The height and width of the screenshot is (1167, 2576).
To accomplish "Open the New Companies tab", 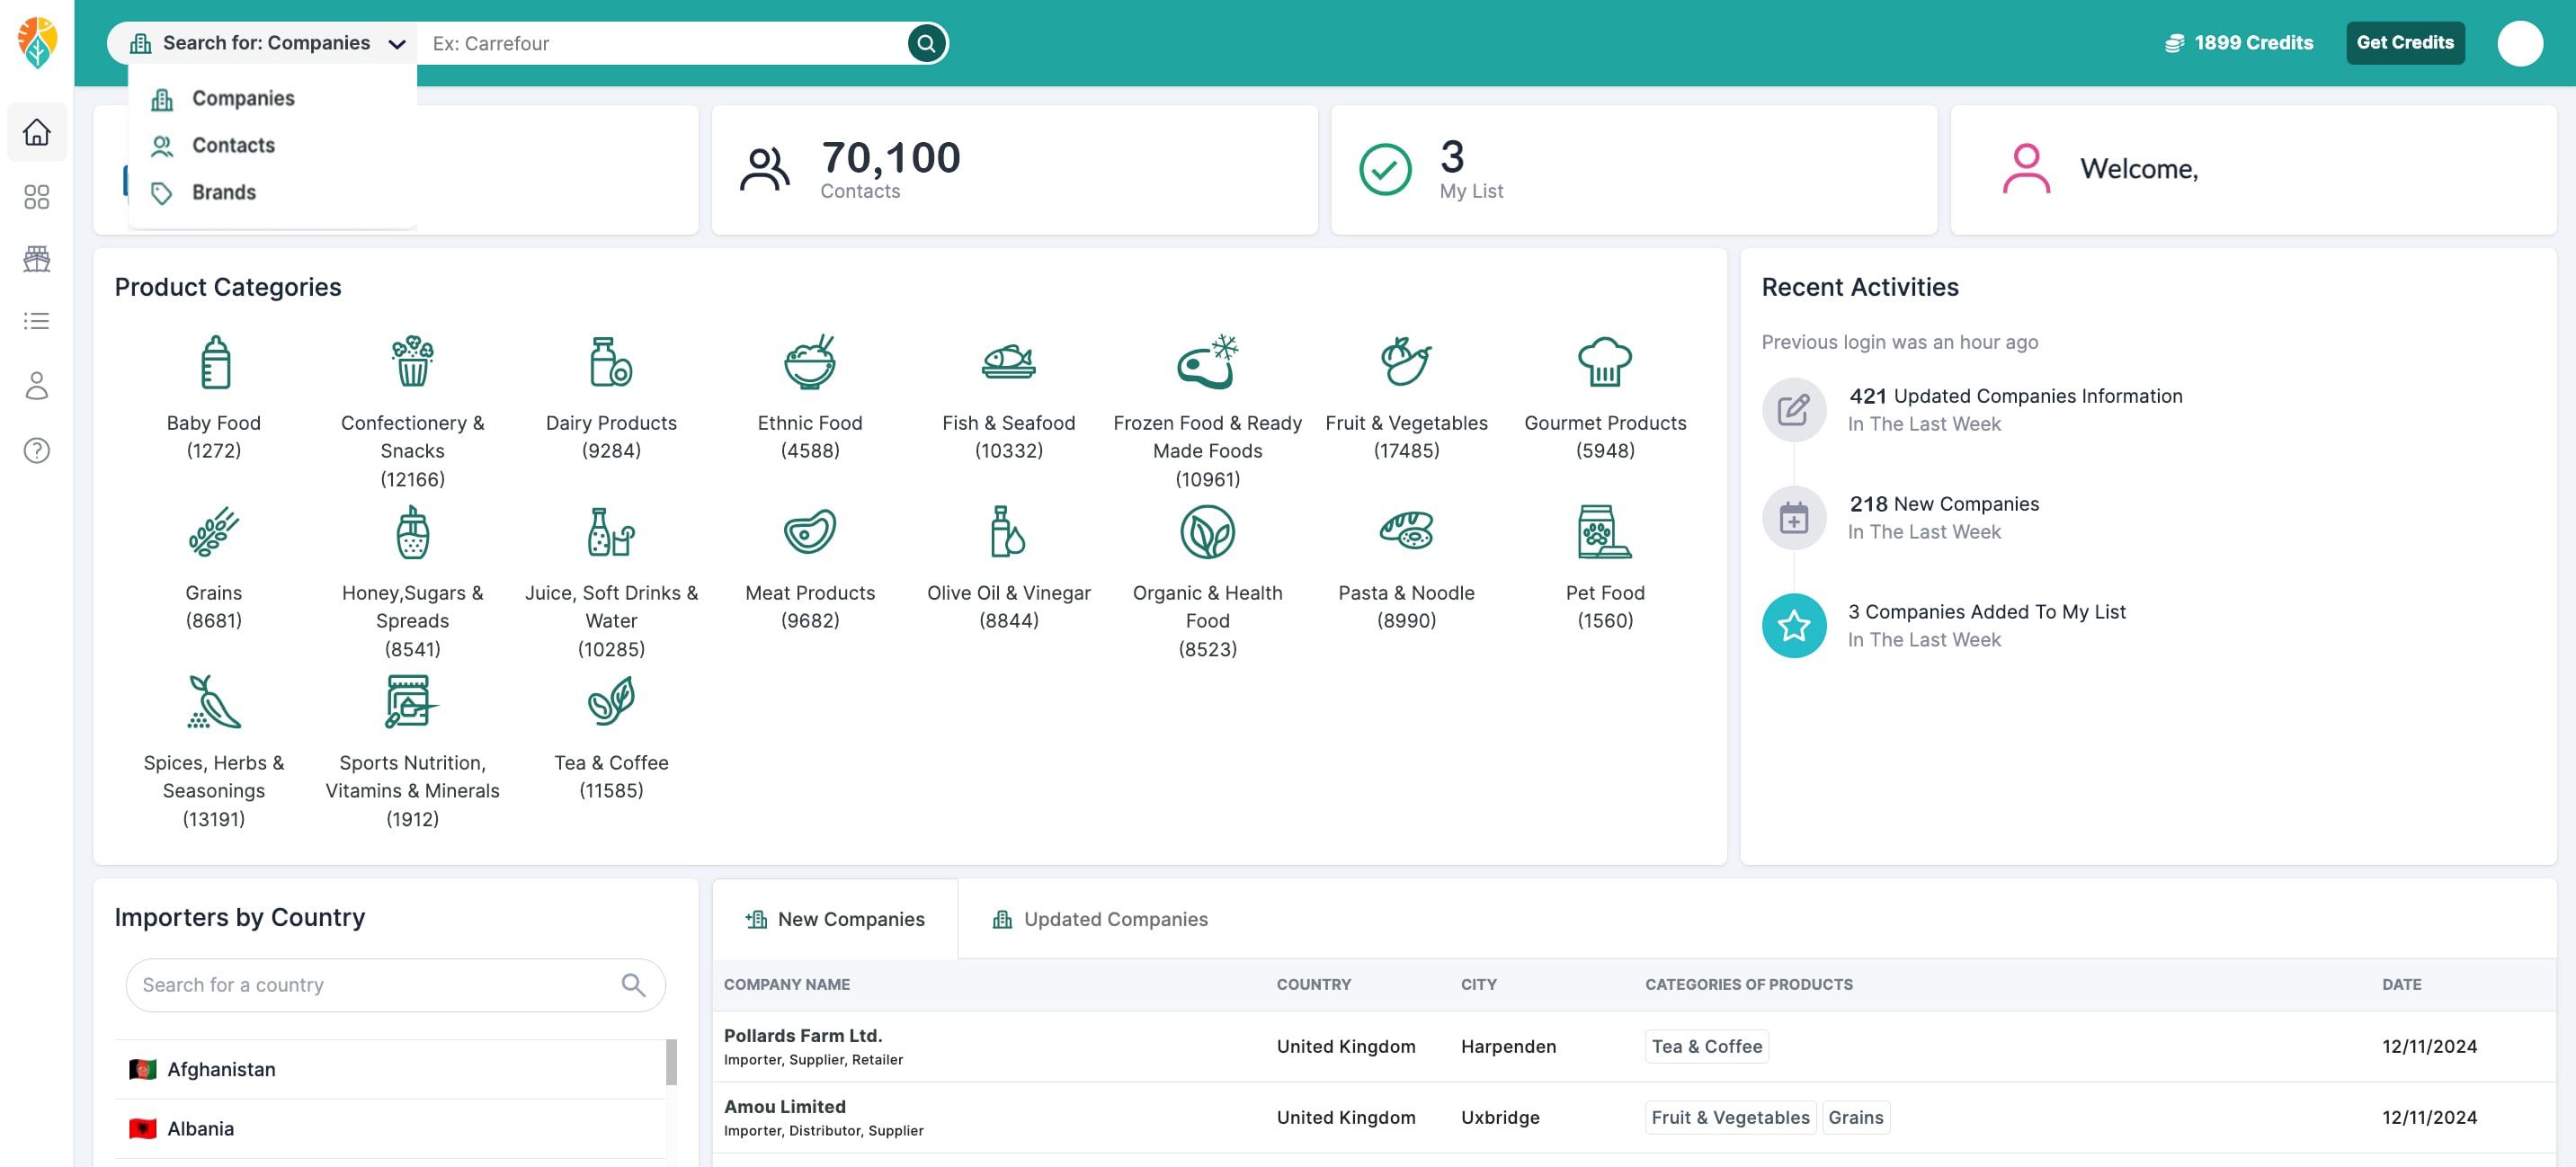I will (835, 919).
